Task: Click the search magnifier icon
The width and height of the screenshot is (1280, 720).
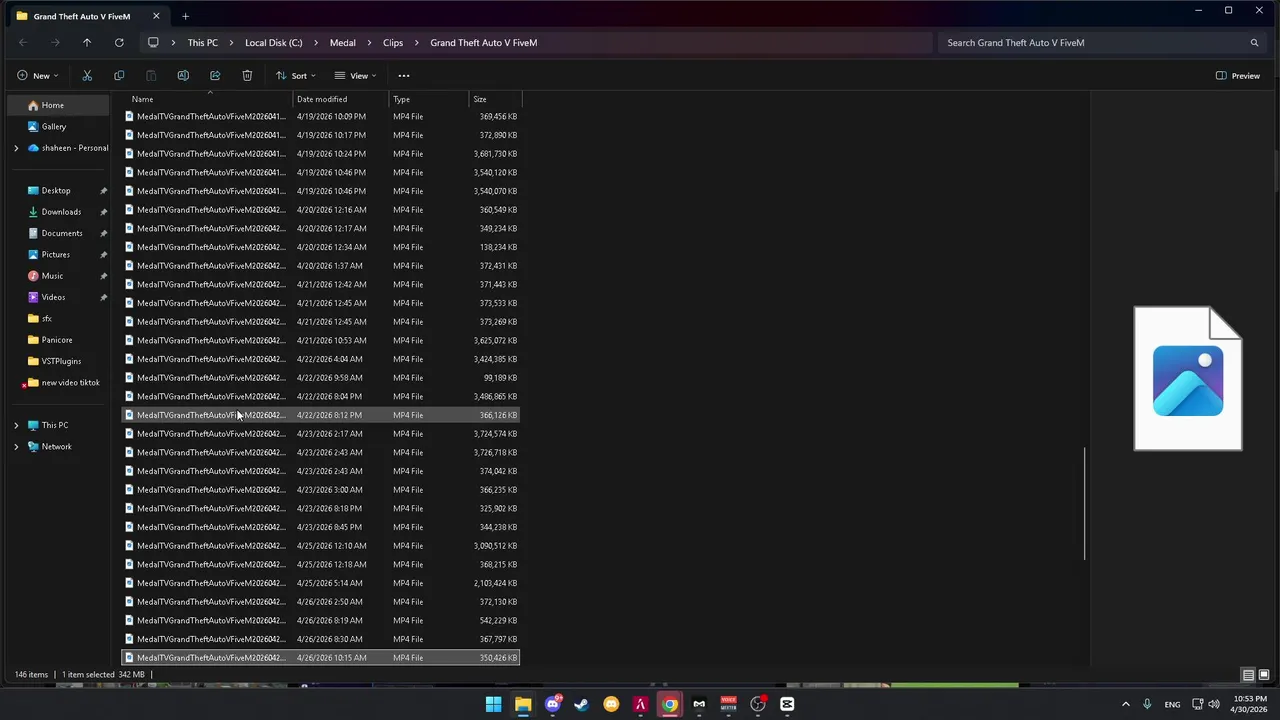Action: click(1254, 42)
